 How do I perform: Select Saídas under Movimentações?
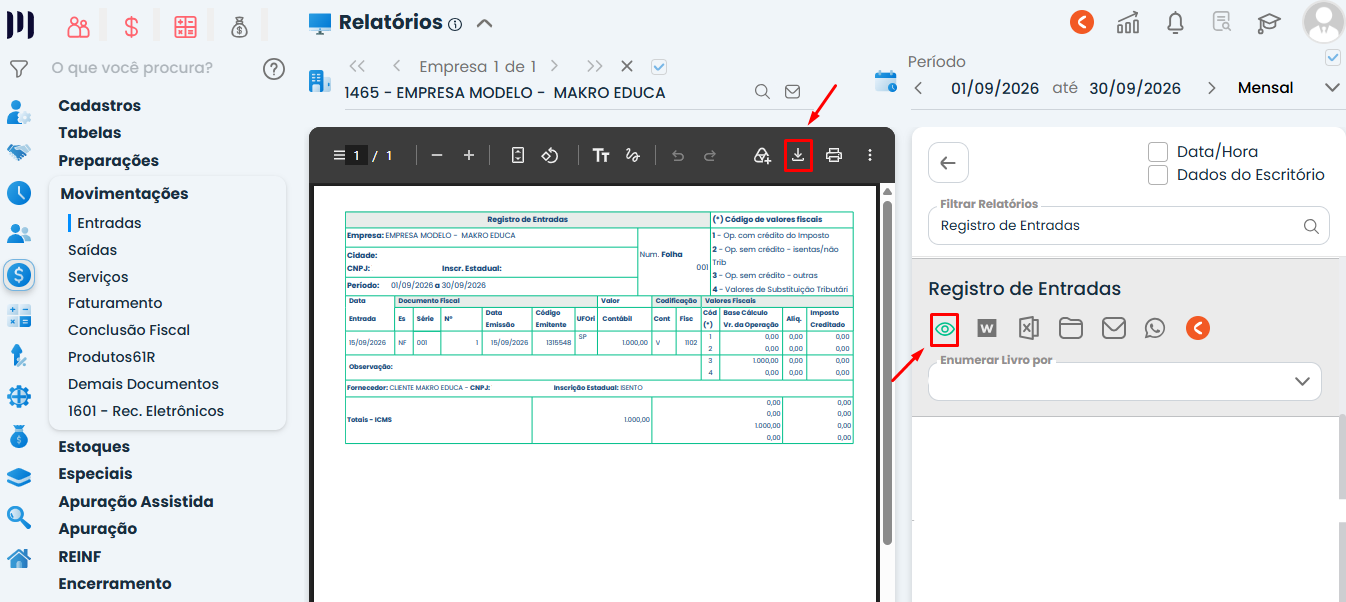coord(92,250)
